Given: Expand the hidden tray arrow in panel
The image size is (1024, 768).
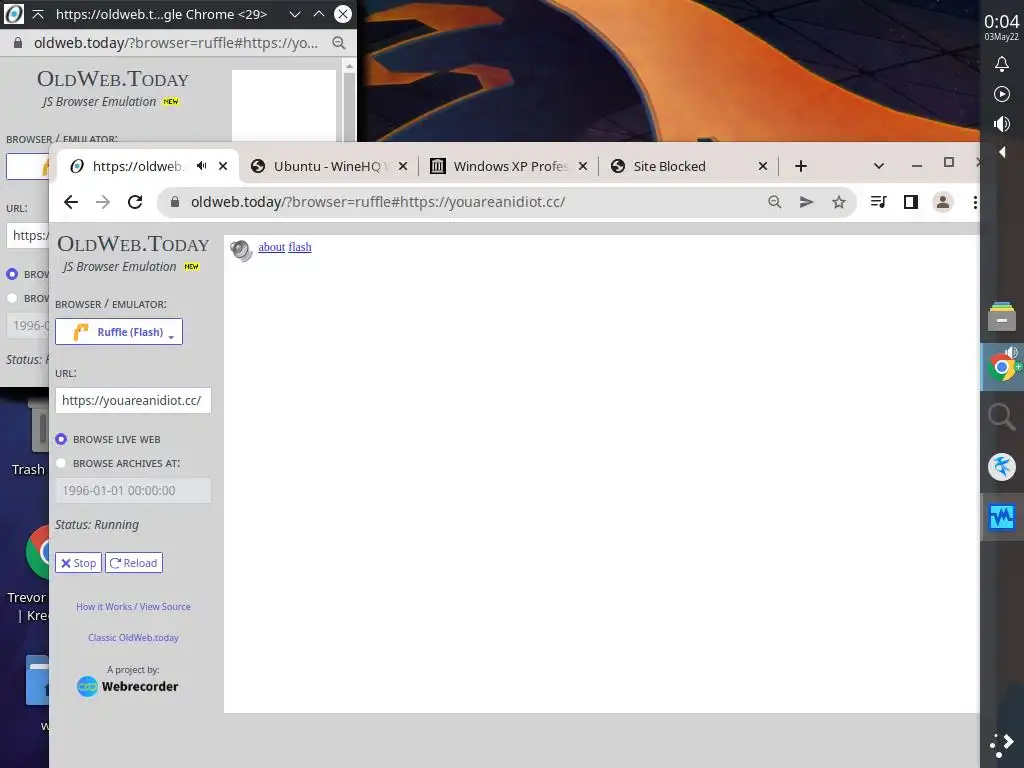Looking at the screenshot, I should point(1001,152).
